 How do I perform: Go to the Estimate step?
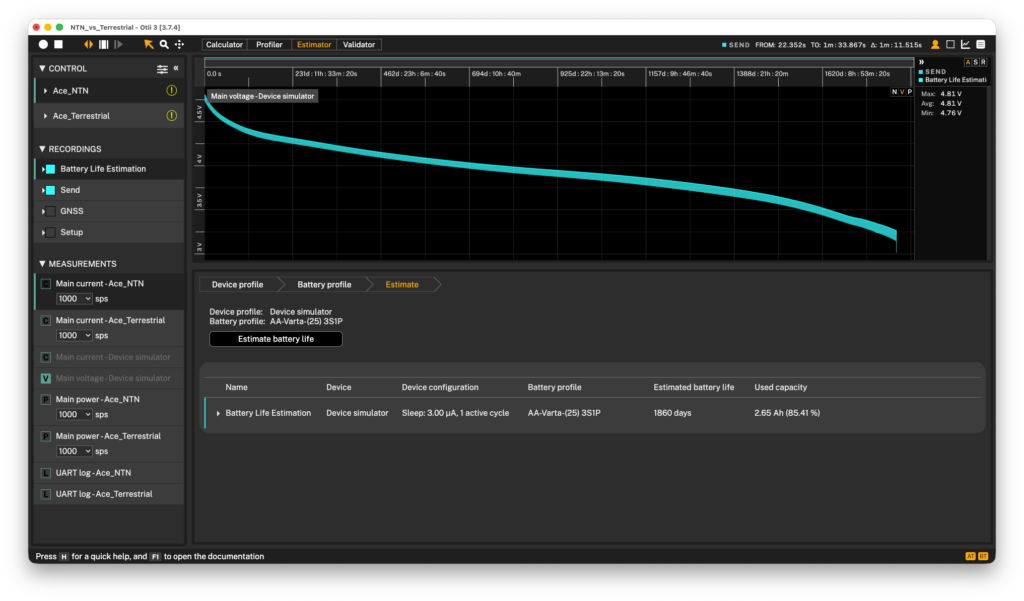pos(402,285)
